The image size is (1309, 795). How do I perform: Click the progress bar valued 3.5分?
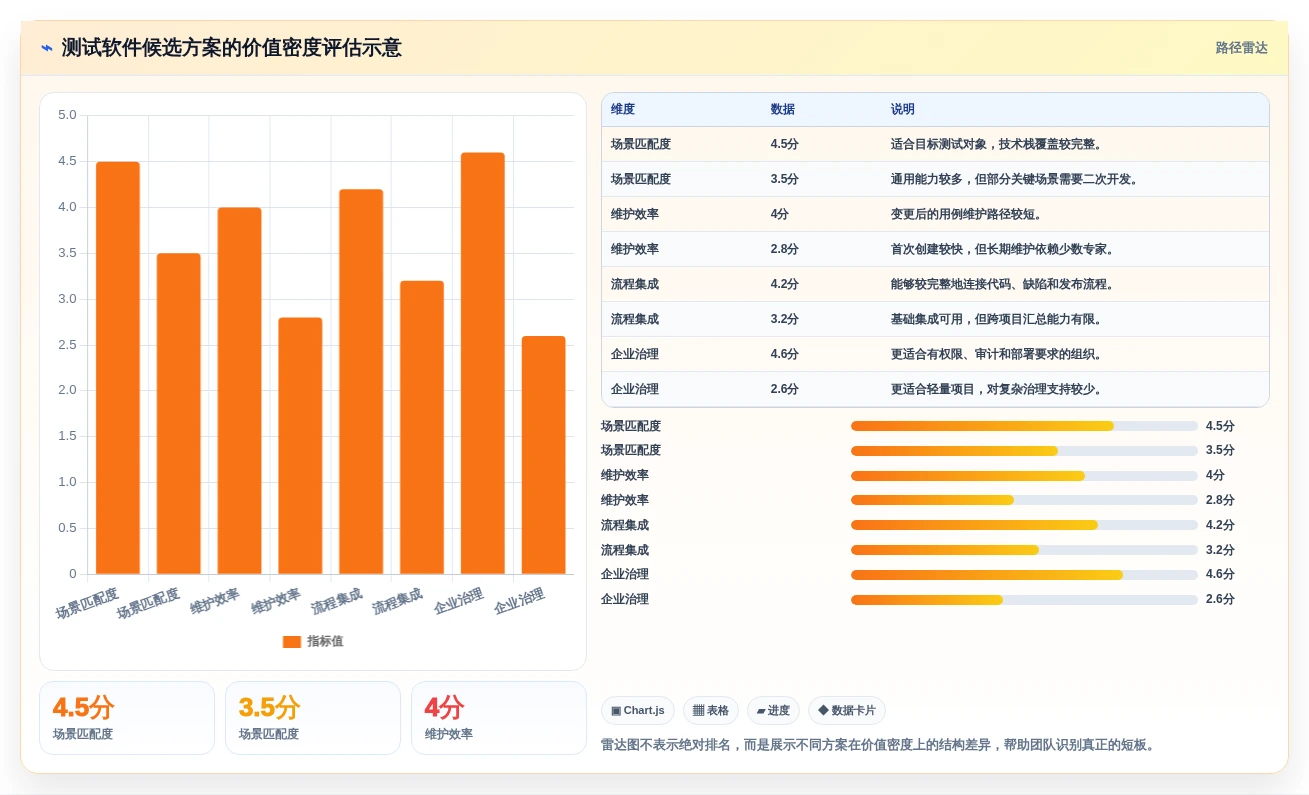click(x=1024, y=451)
